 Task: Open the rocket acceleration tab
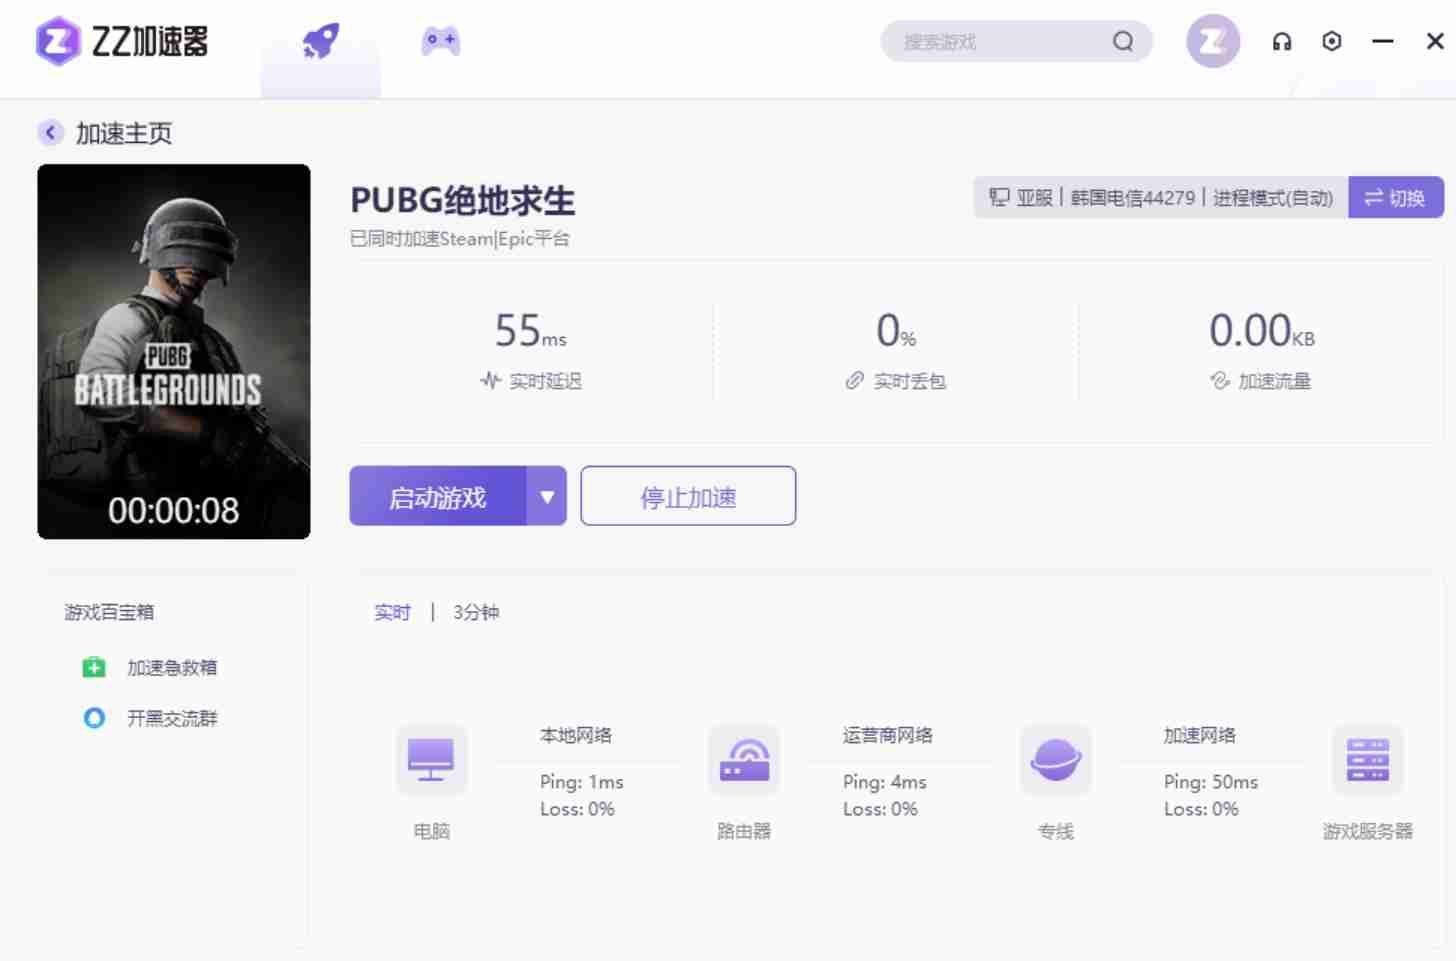(321, 42)
